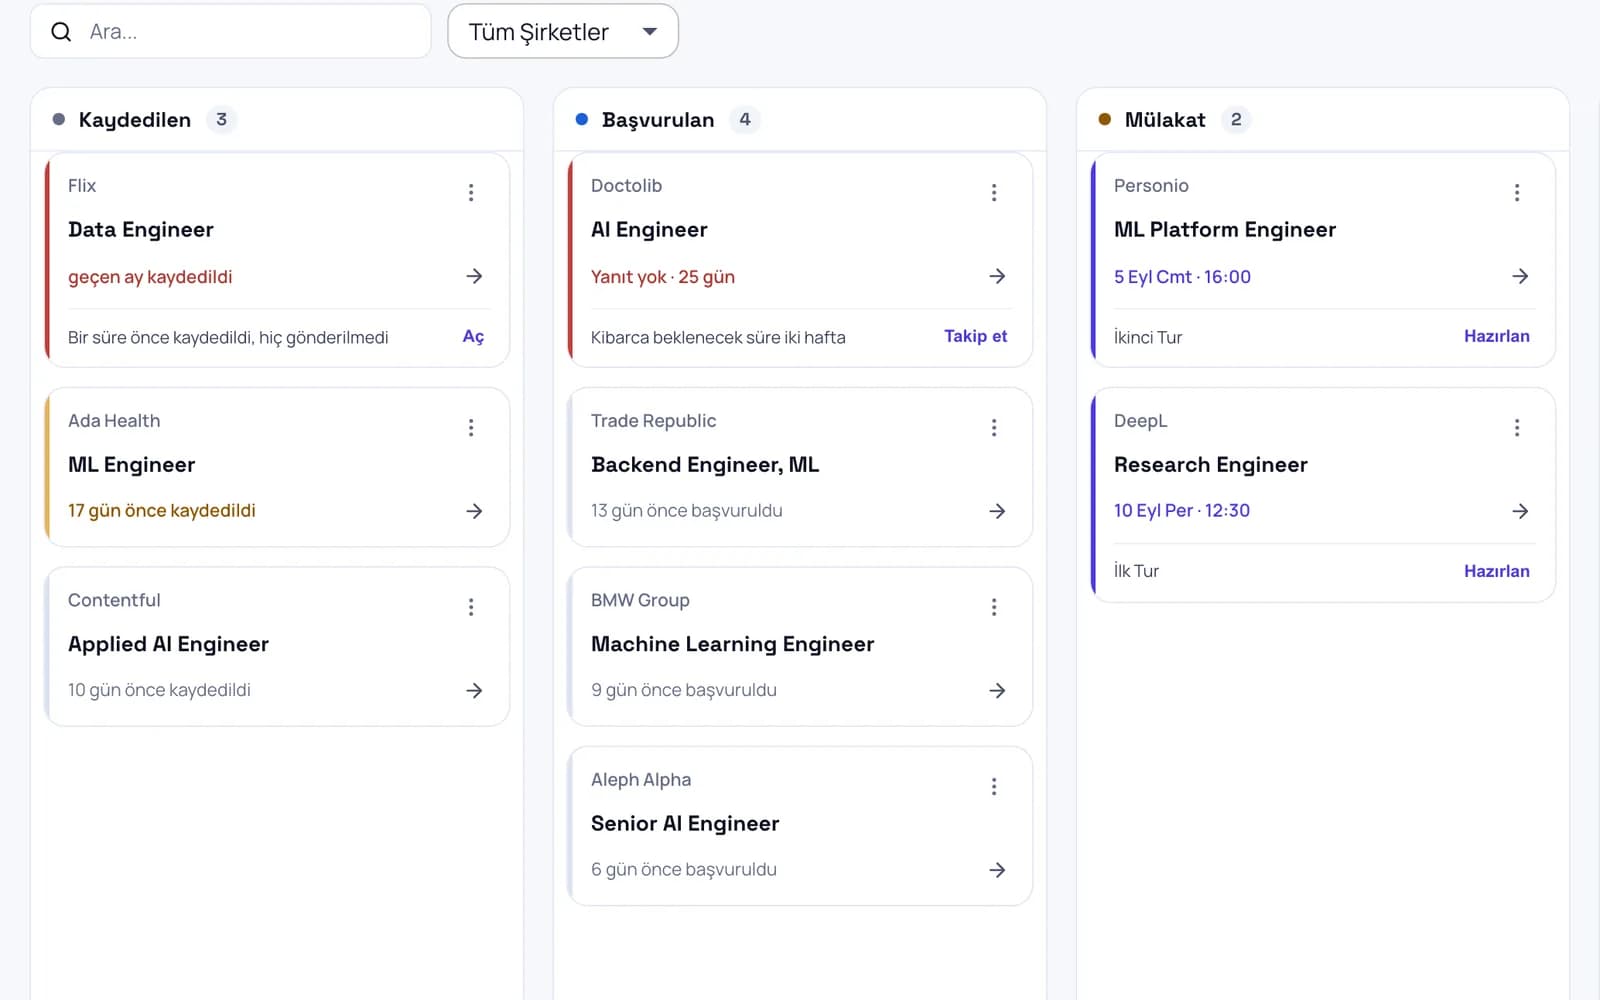This screenshot has height=1000, width=1600.
Task: Click Hazırlan on the DeepL card
Action: [1496, 571]
